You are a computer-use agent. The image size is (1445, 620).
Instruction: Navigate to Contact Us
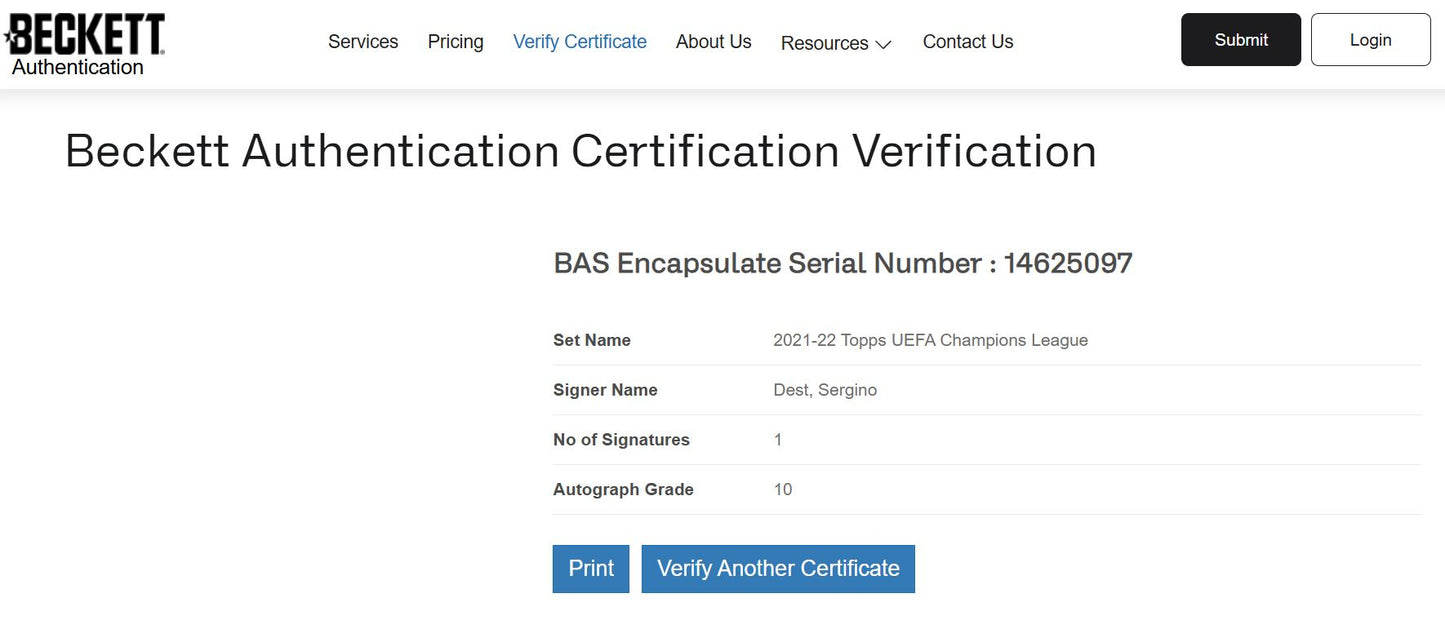968,42
